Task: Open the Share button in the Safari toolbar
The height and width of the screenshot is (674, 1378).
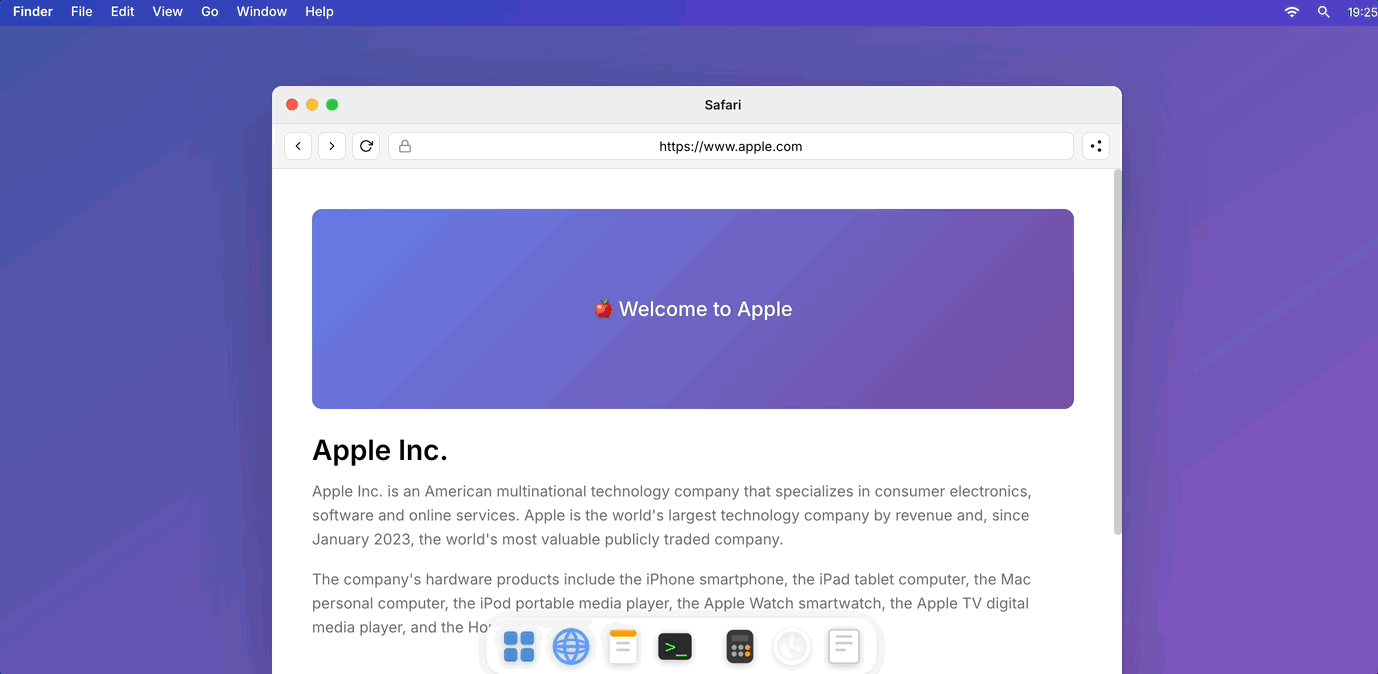Action: 1096,146
